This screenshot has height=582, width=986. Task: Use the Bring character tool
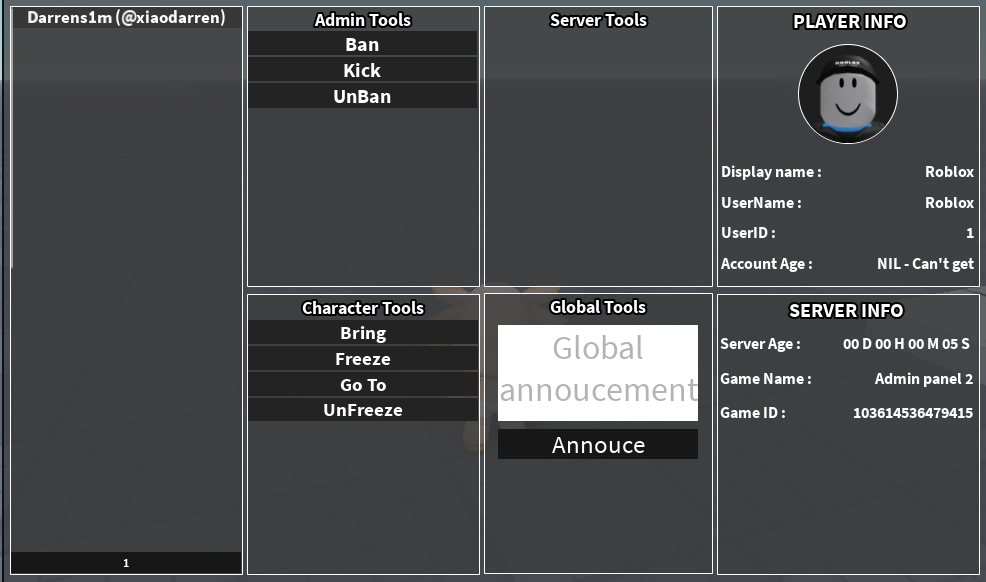(x=362, y=332)
